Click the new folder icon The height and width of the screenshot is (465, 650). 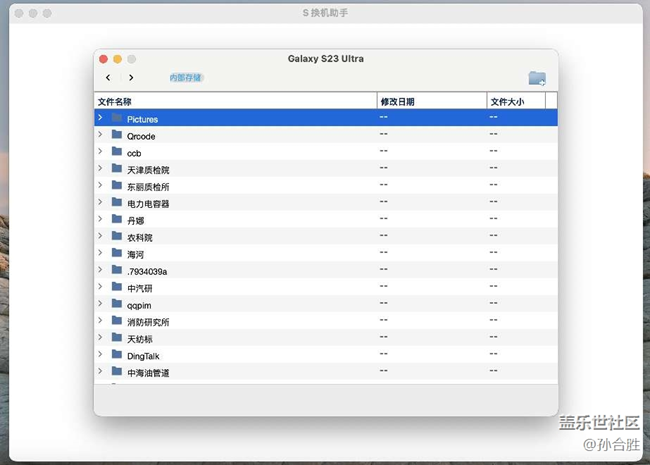537,78
